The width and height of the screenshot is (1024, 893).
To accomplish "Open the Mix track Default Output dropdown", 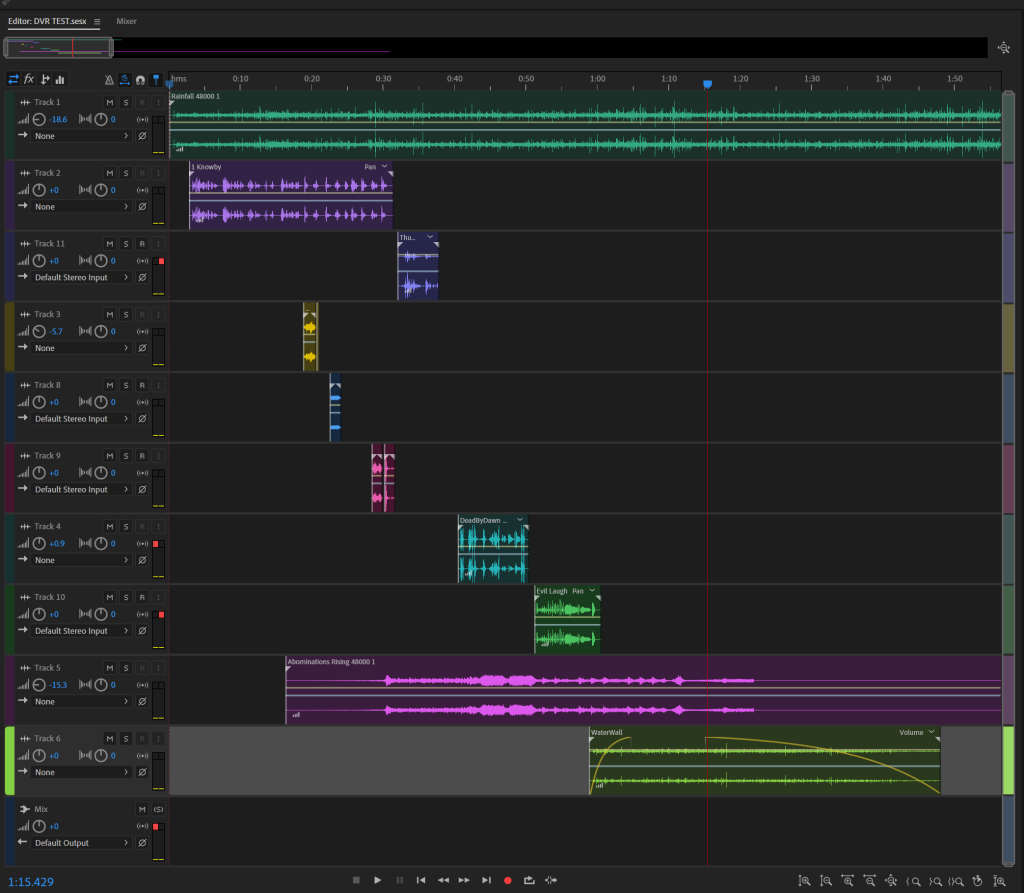I will pos(81,843).
